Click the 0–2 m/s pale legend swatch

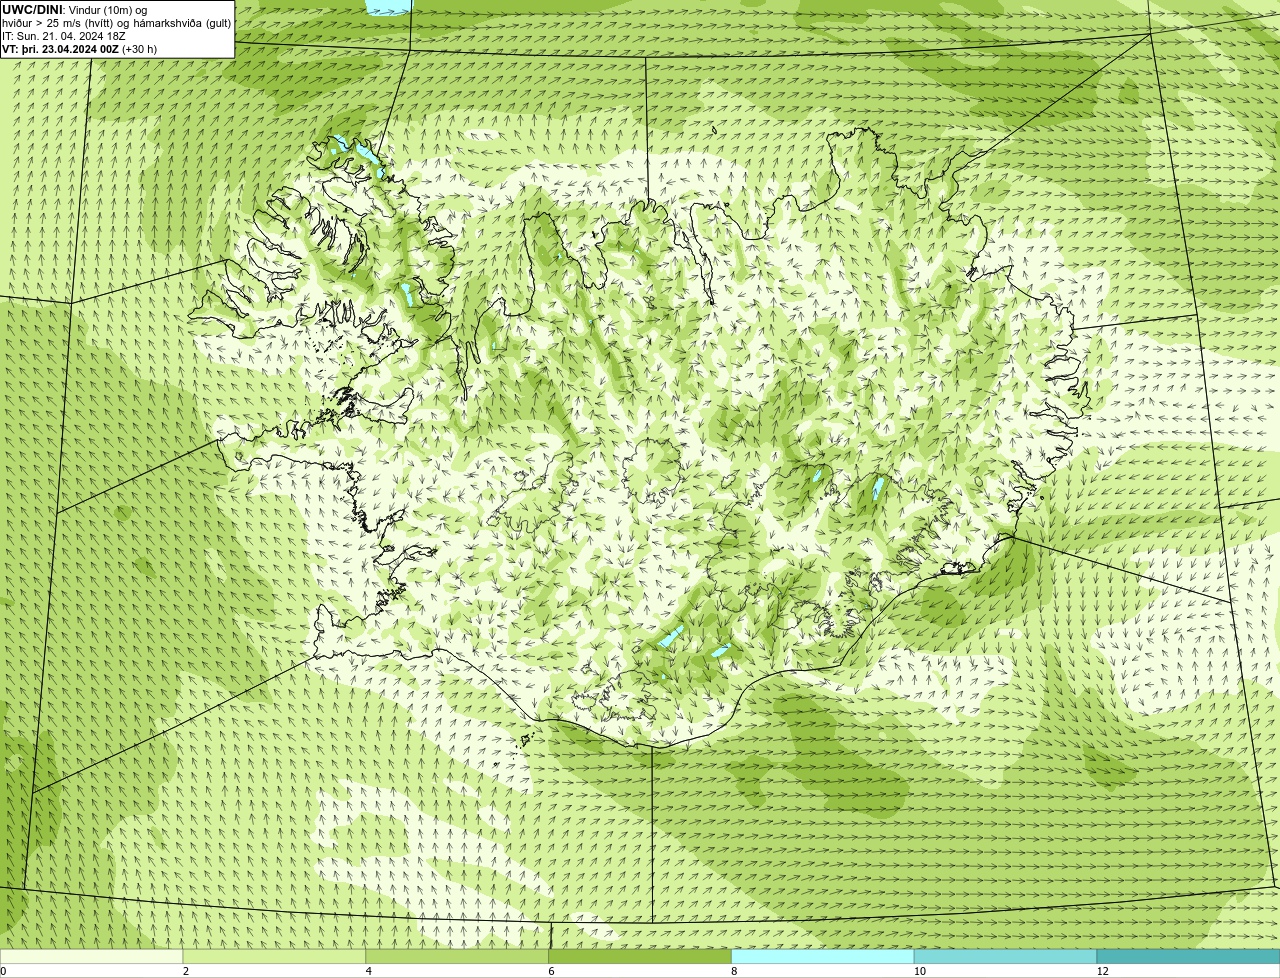pos(91,957)
